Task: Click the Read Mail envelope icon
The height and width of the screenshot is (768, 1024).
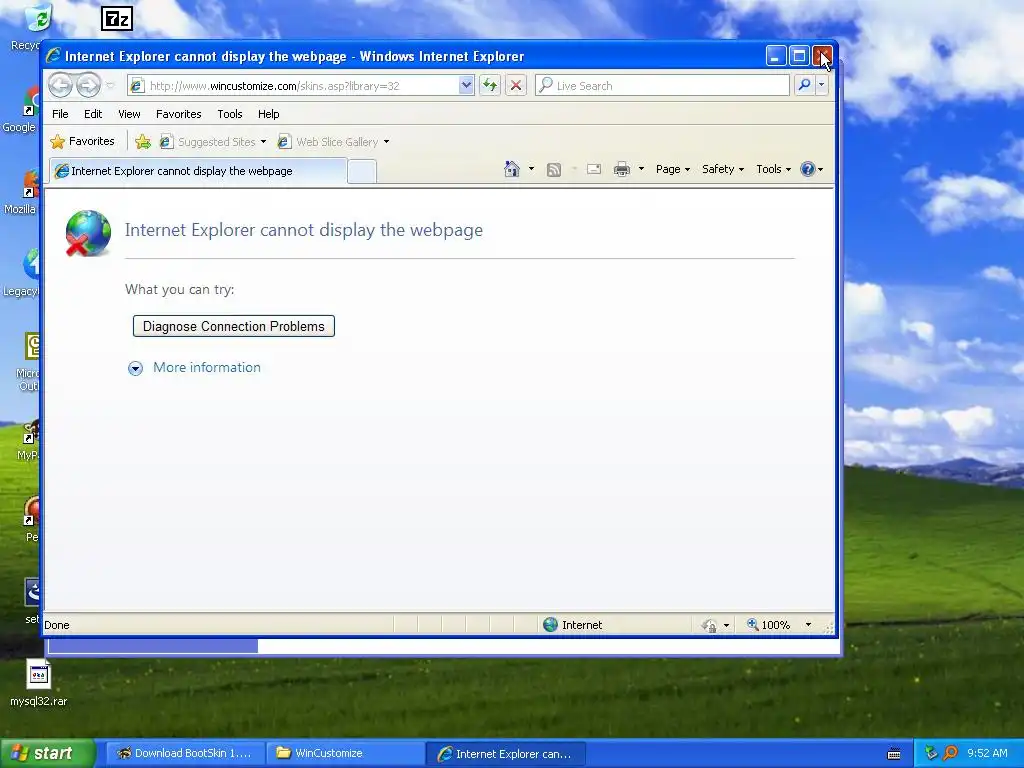Action: 594,169
